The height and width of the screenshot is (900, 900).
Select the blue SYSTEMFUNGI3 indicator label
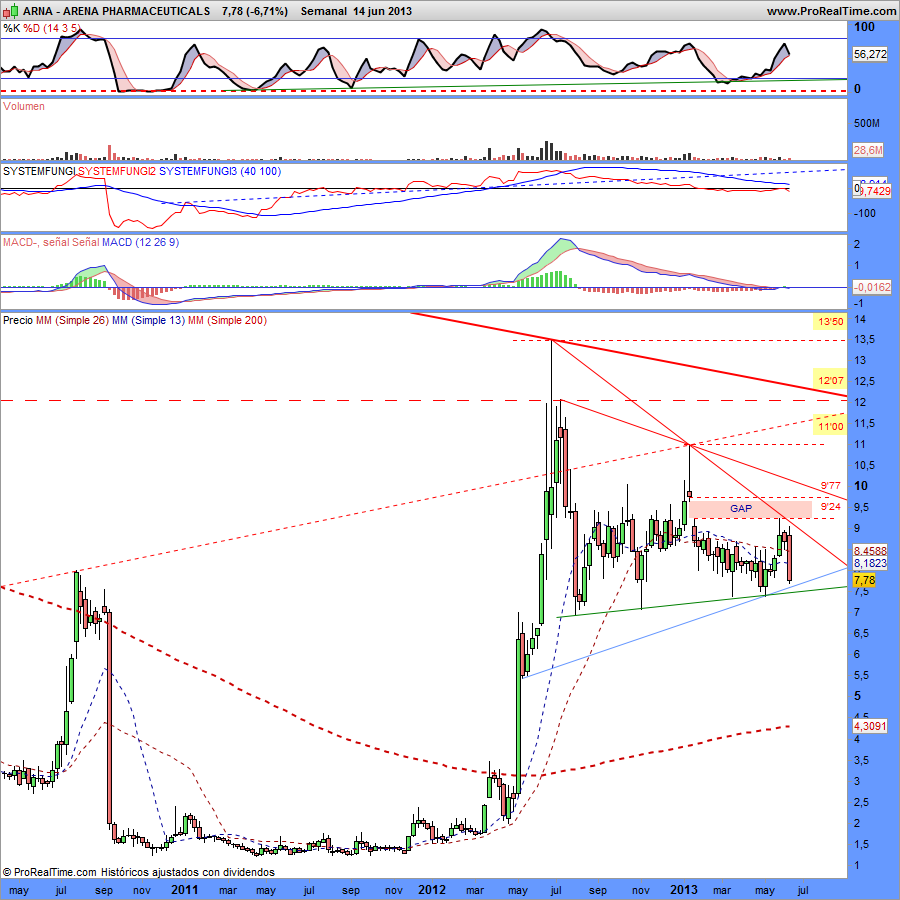pyautogui.click(x=198, y=171)
